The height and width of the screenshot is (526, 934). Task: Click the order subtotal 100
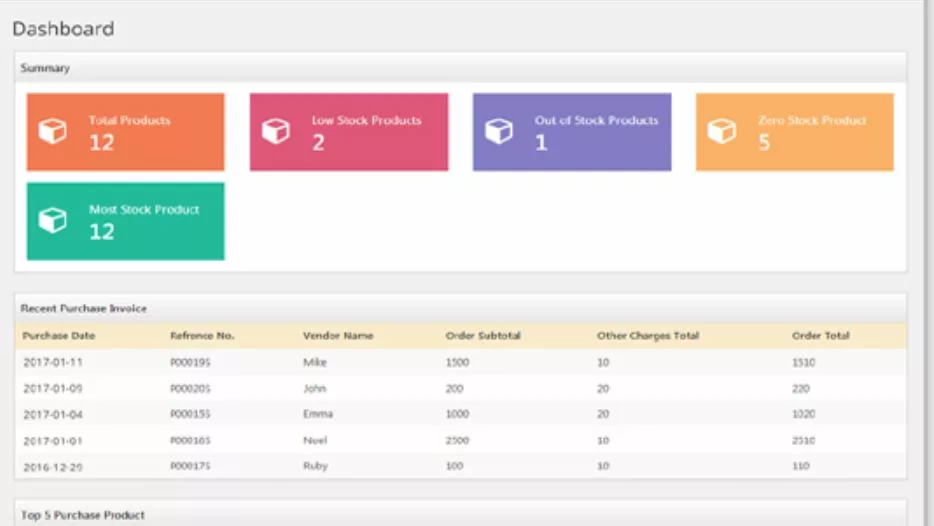(454, 466)
